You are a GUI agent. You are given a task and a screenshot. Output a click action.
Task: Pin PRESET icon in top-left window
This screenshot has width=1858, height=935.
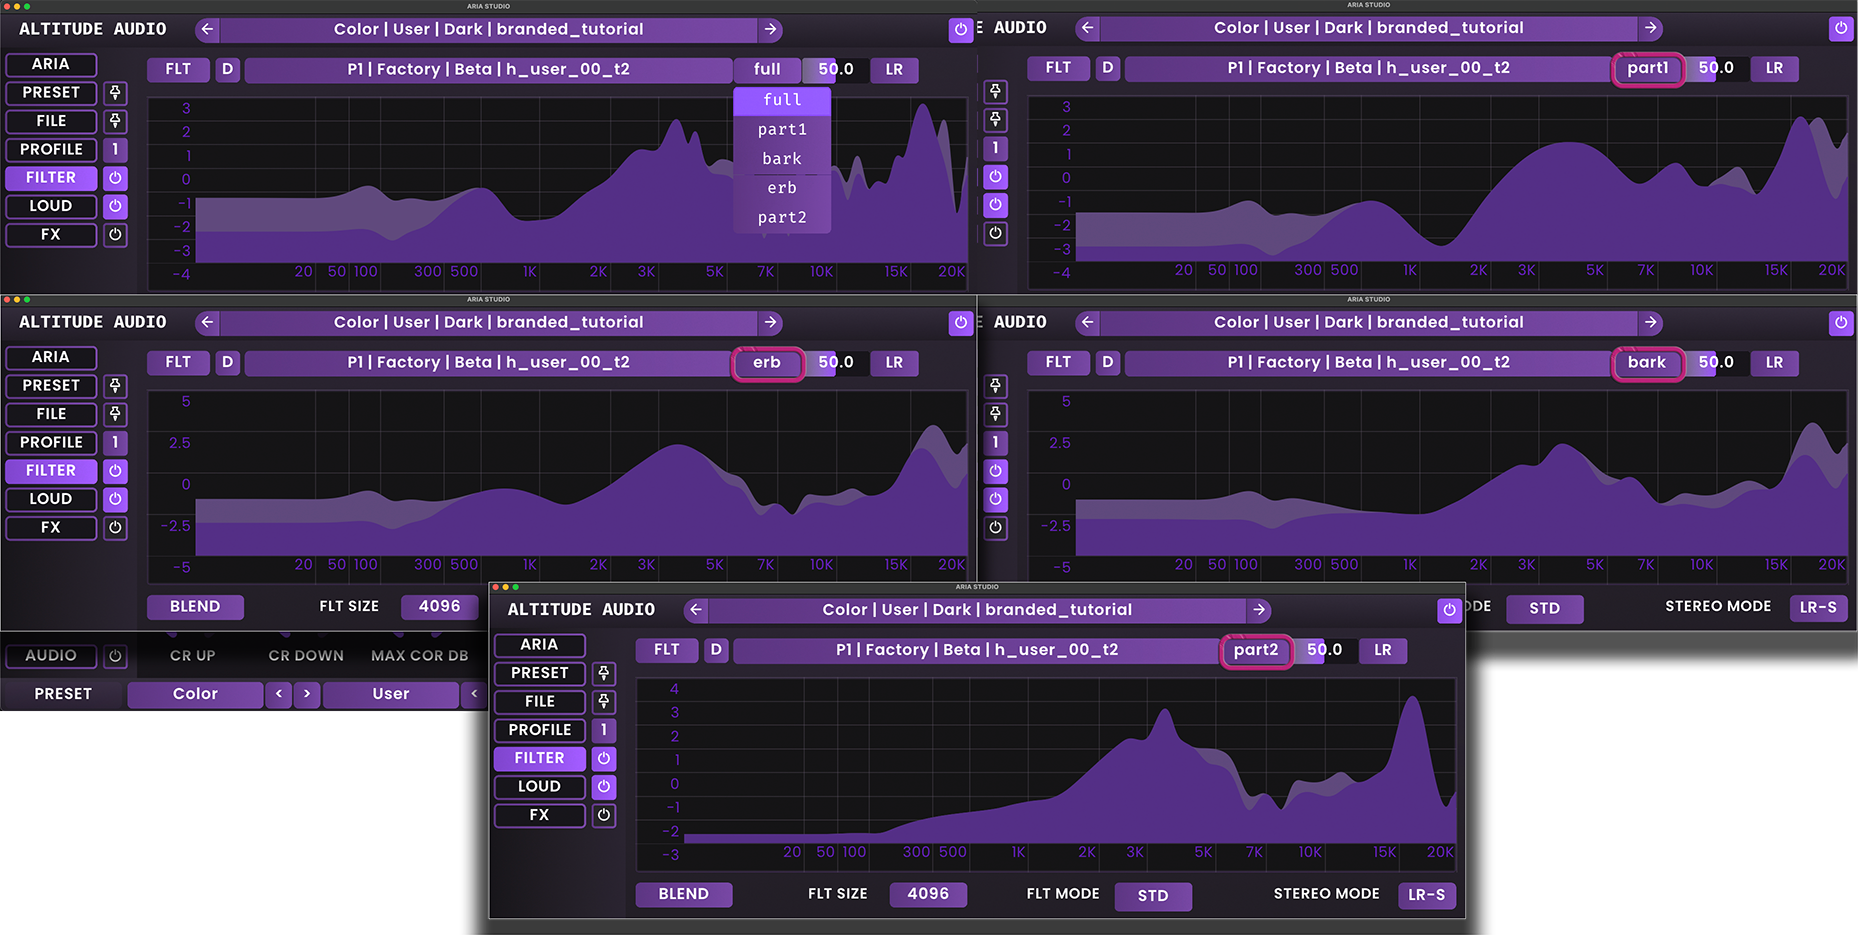pos(115,93)
